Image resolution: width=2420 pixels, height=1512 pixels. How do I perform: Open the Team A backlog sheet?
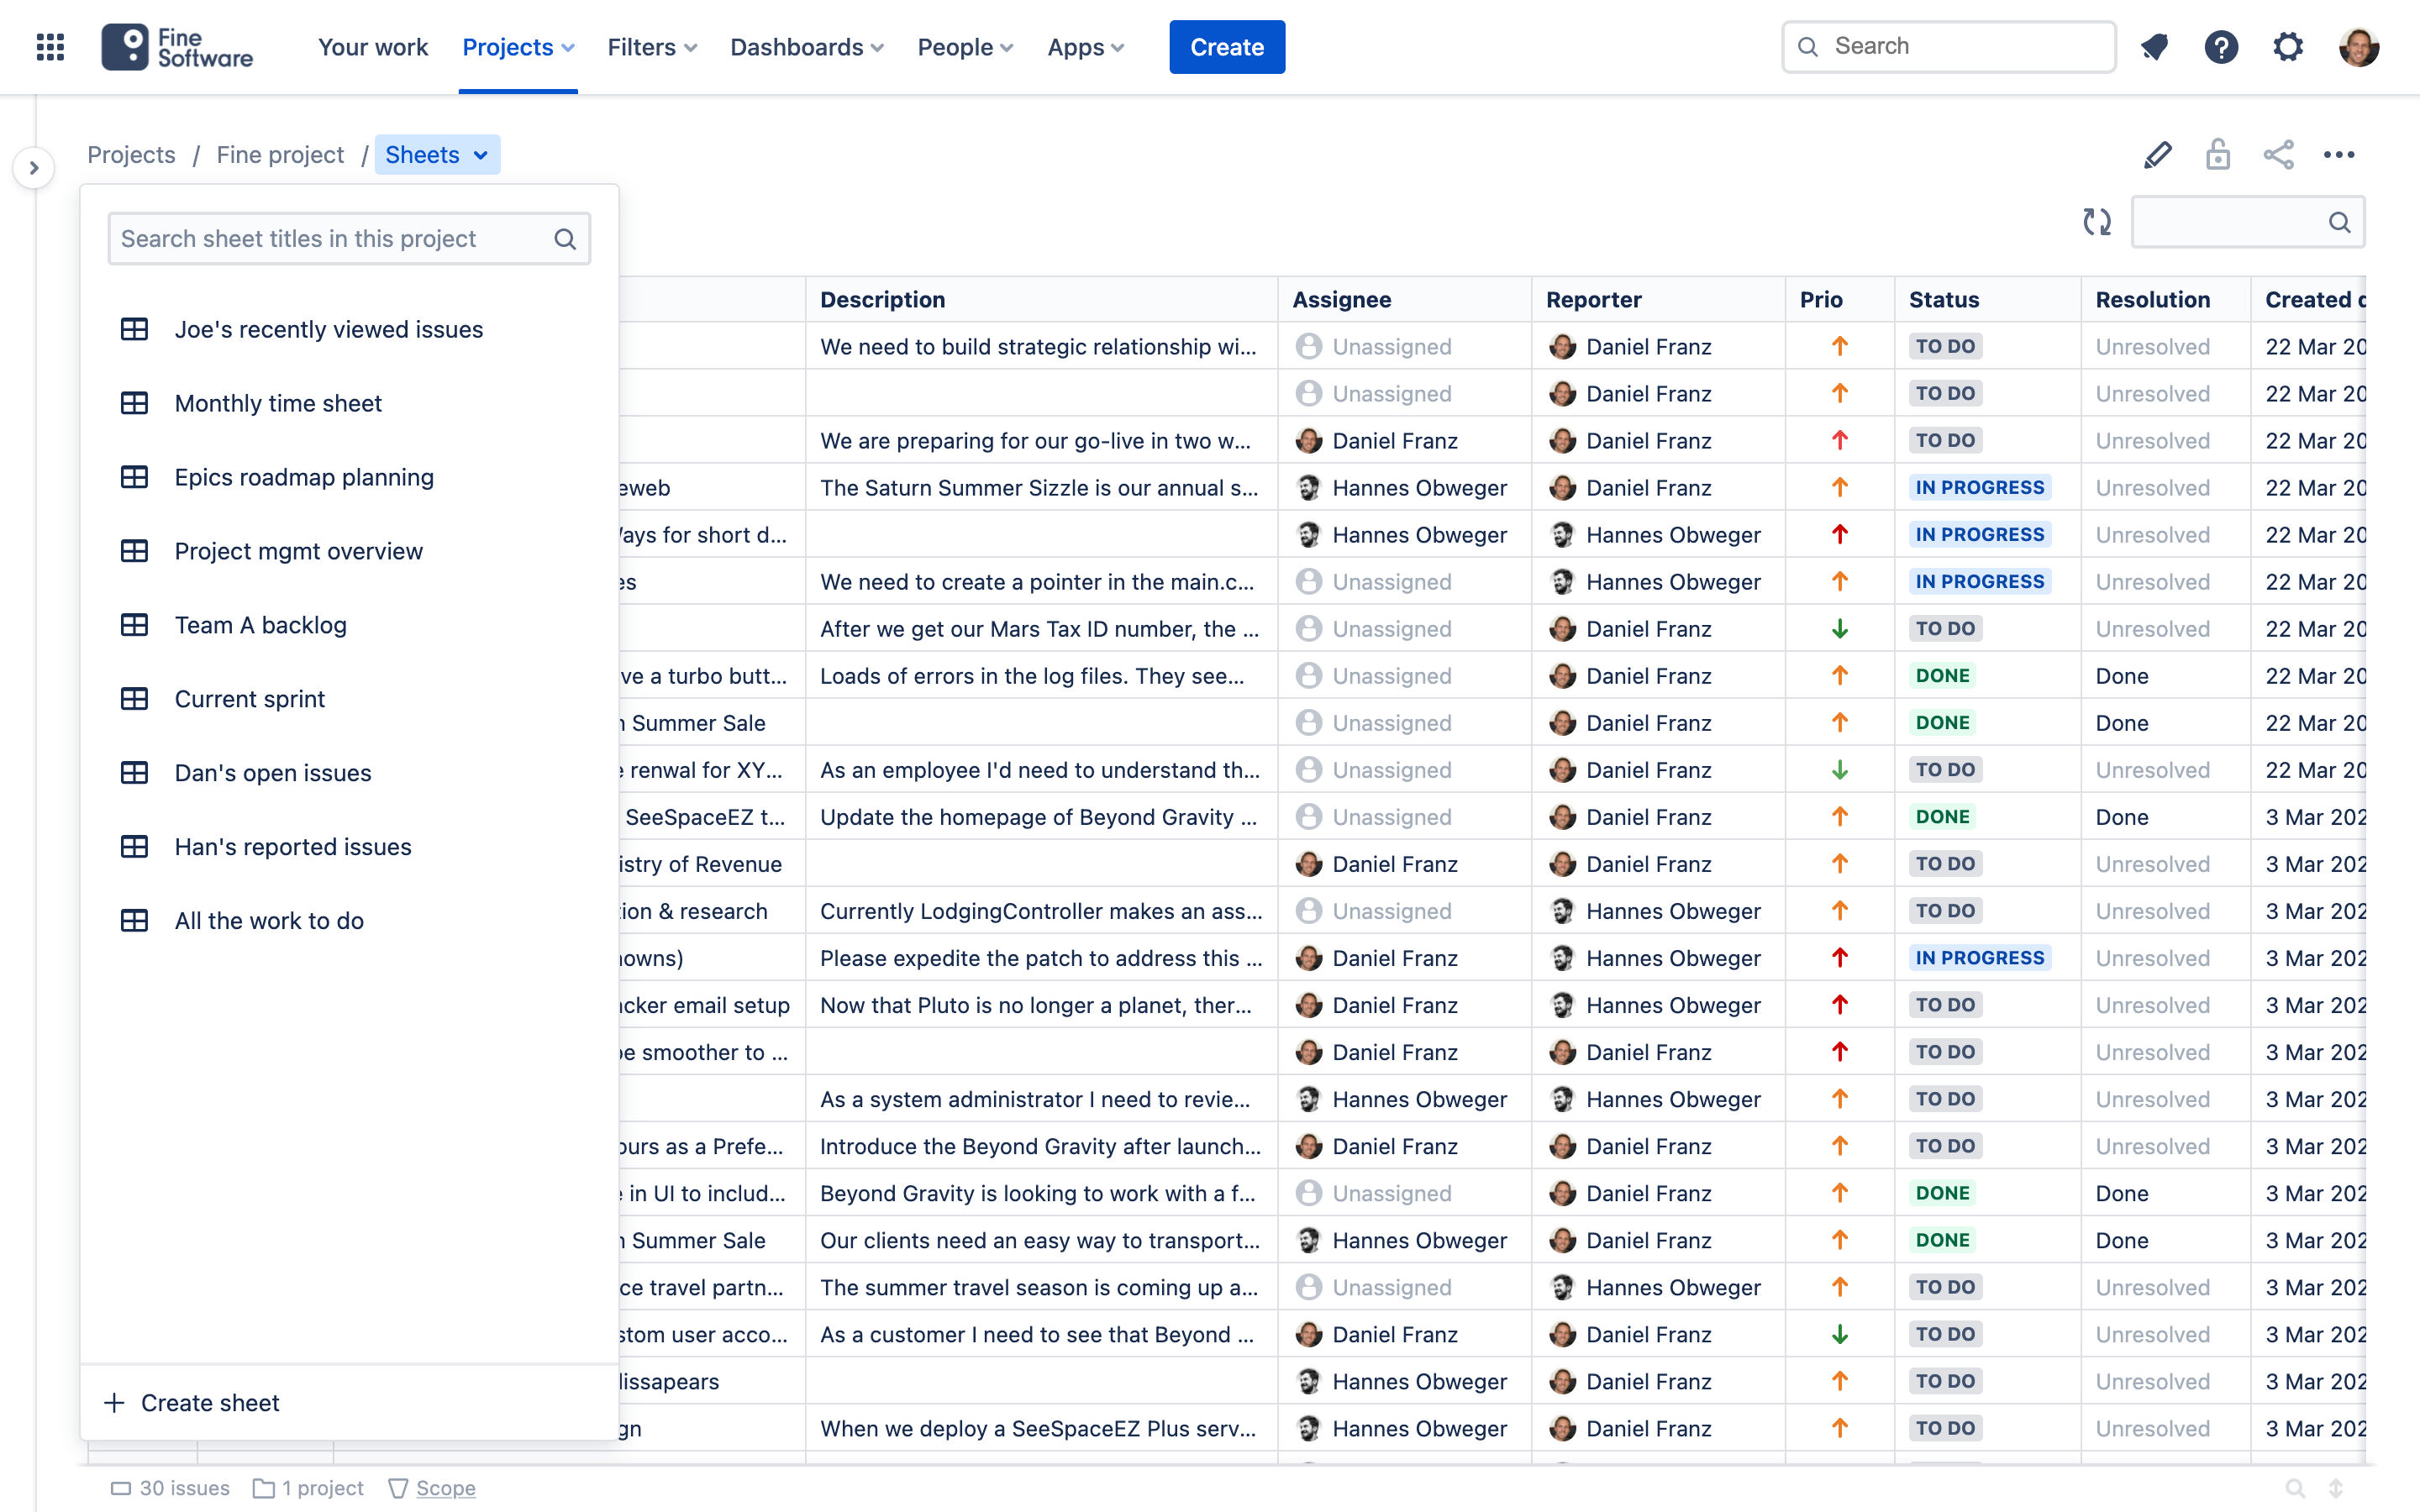tap(260, 625)
